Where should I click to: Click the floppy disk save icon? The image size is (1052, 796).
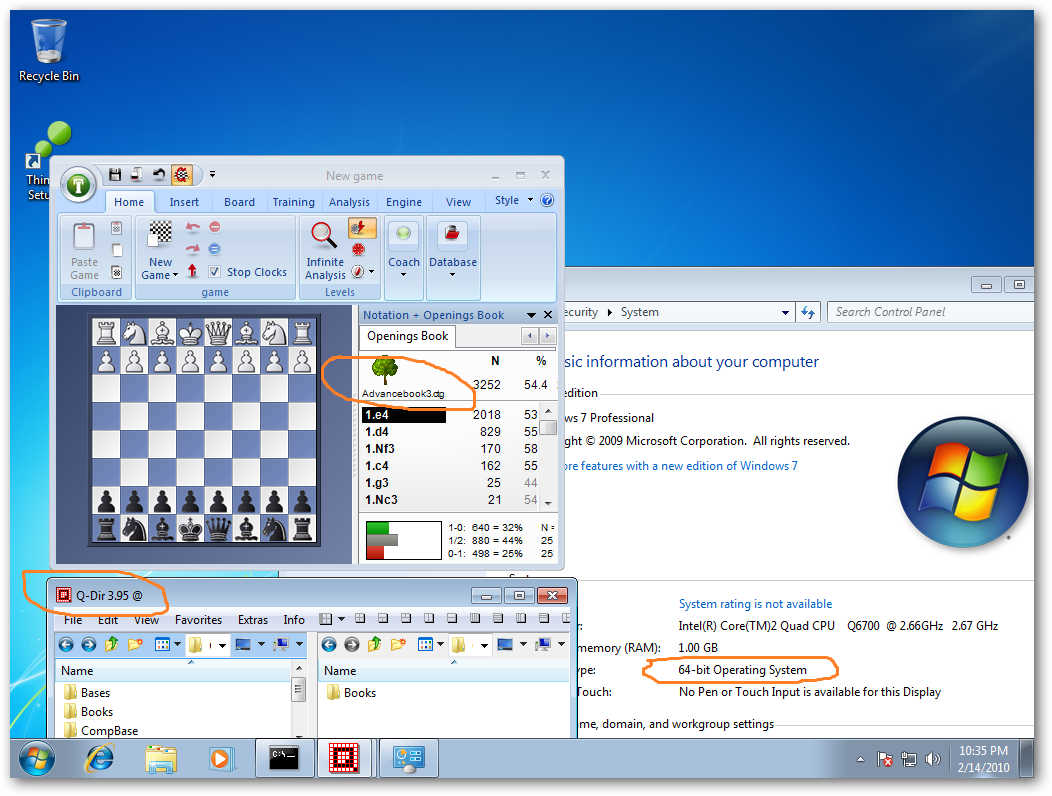(115, 175)
